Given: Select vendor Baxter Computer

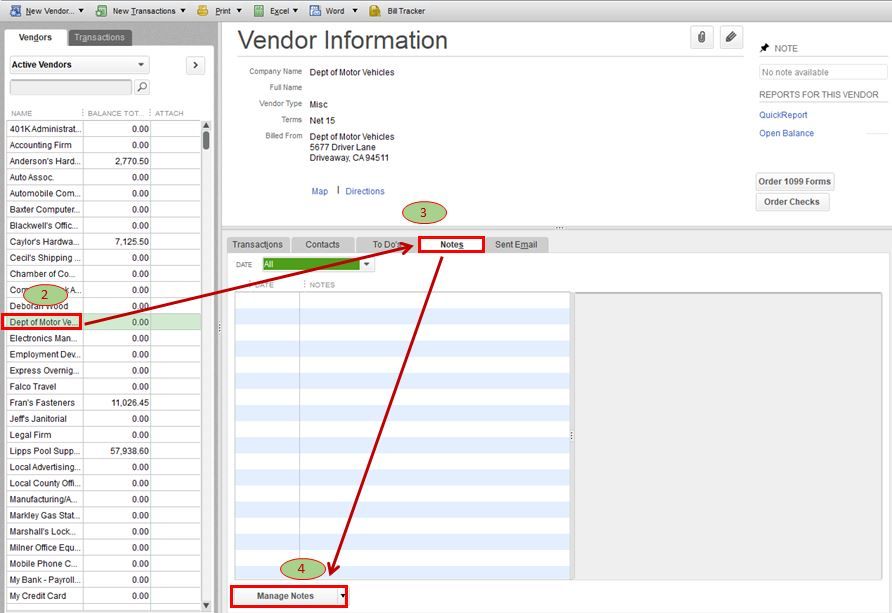Looking at the screenshot, I should click(x=46, y=210).
